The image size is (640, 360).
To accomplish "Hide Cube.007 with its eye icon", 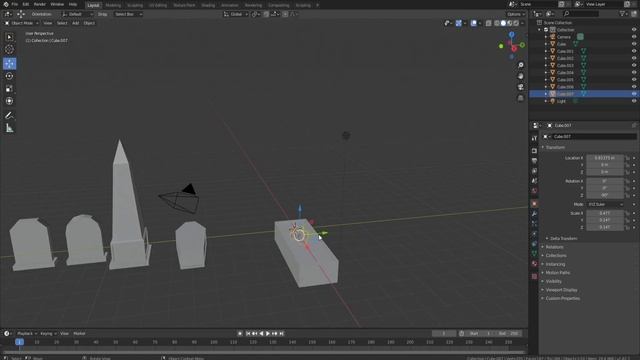I will point(634,94).
